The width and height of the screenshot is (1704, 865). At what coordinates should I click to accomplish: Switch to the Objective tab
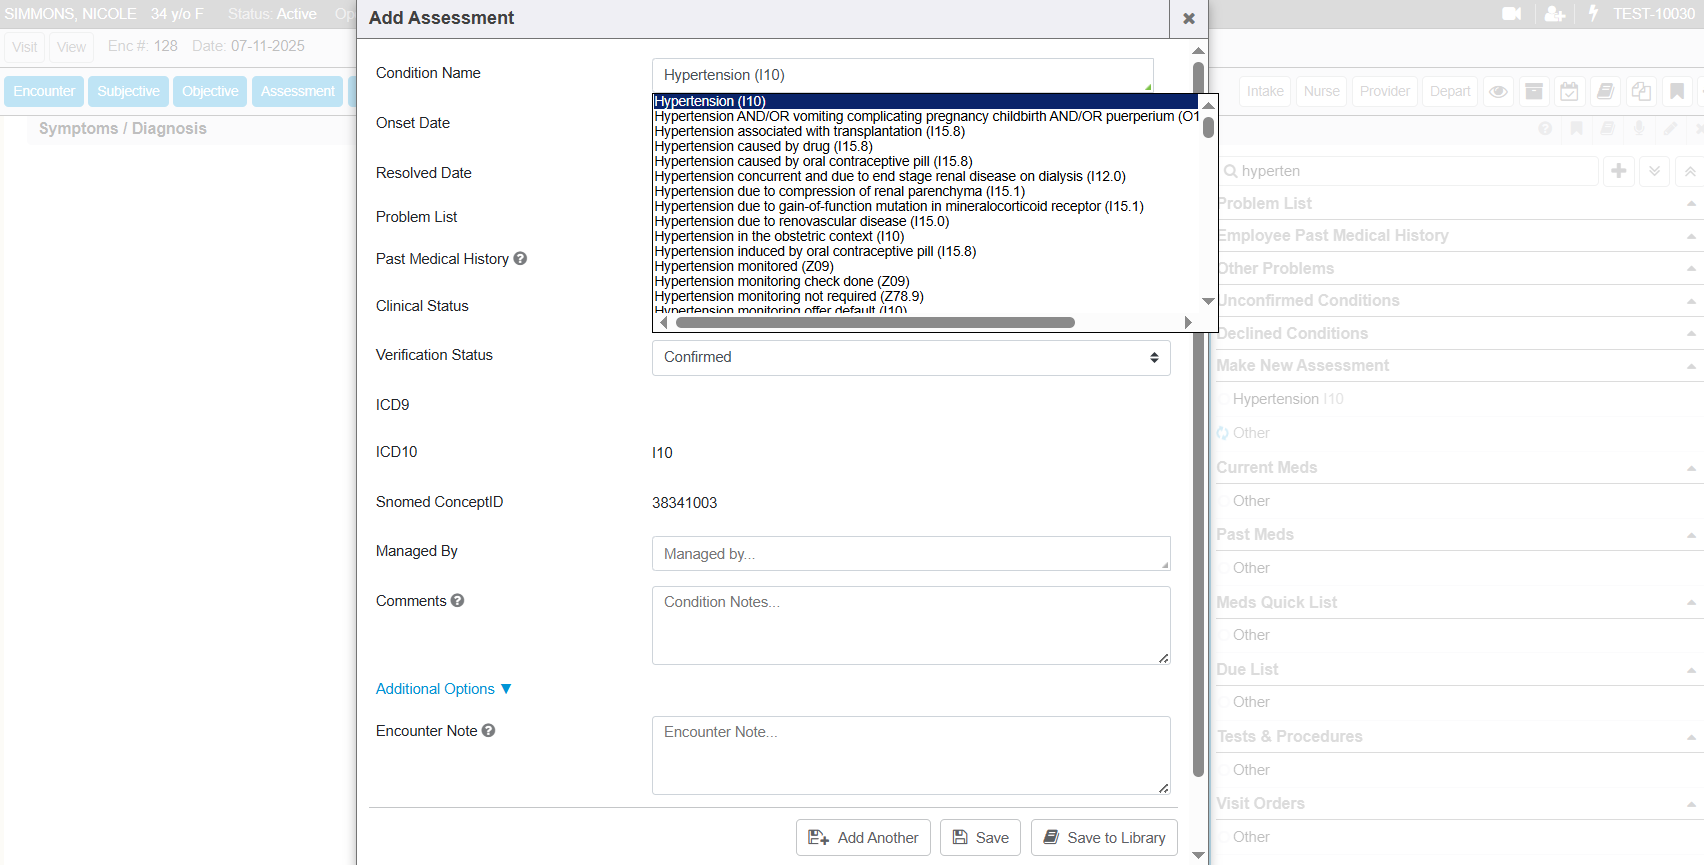[210, 91]
